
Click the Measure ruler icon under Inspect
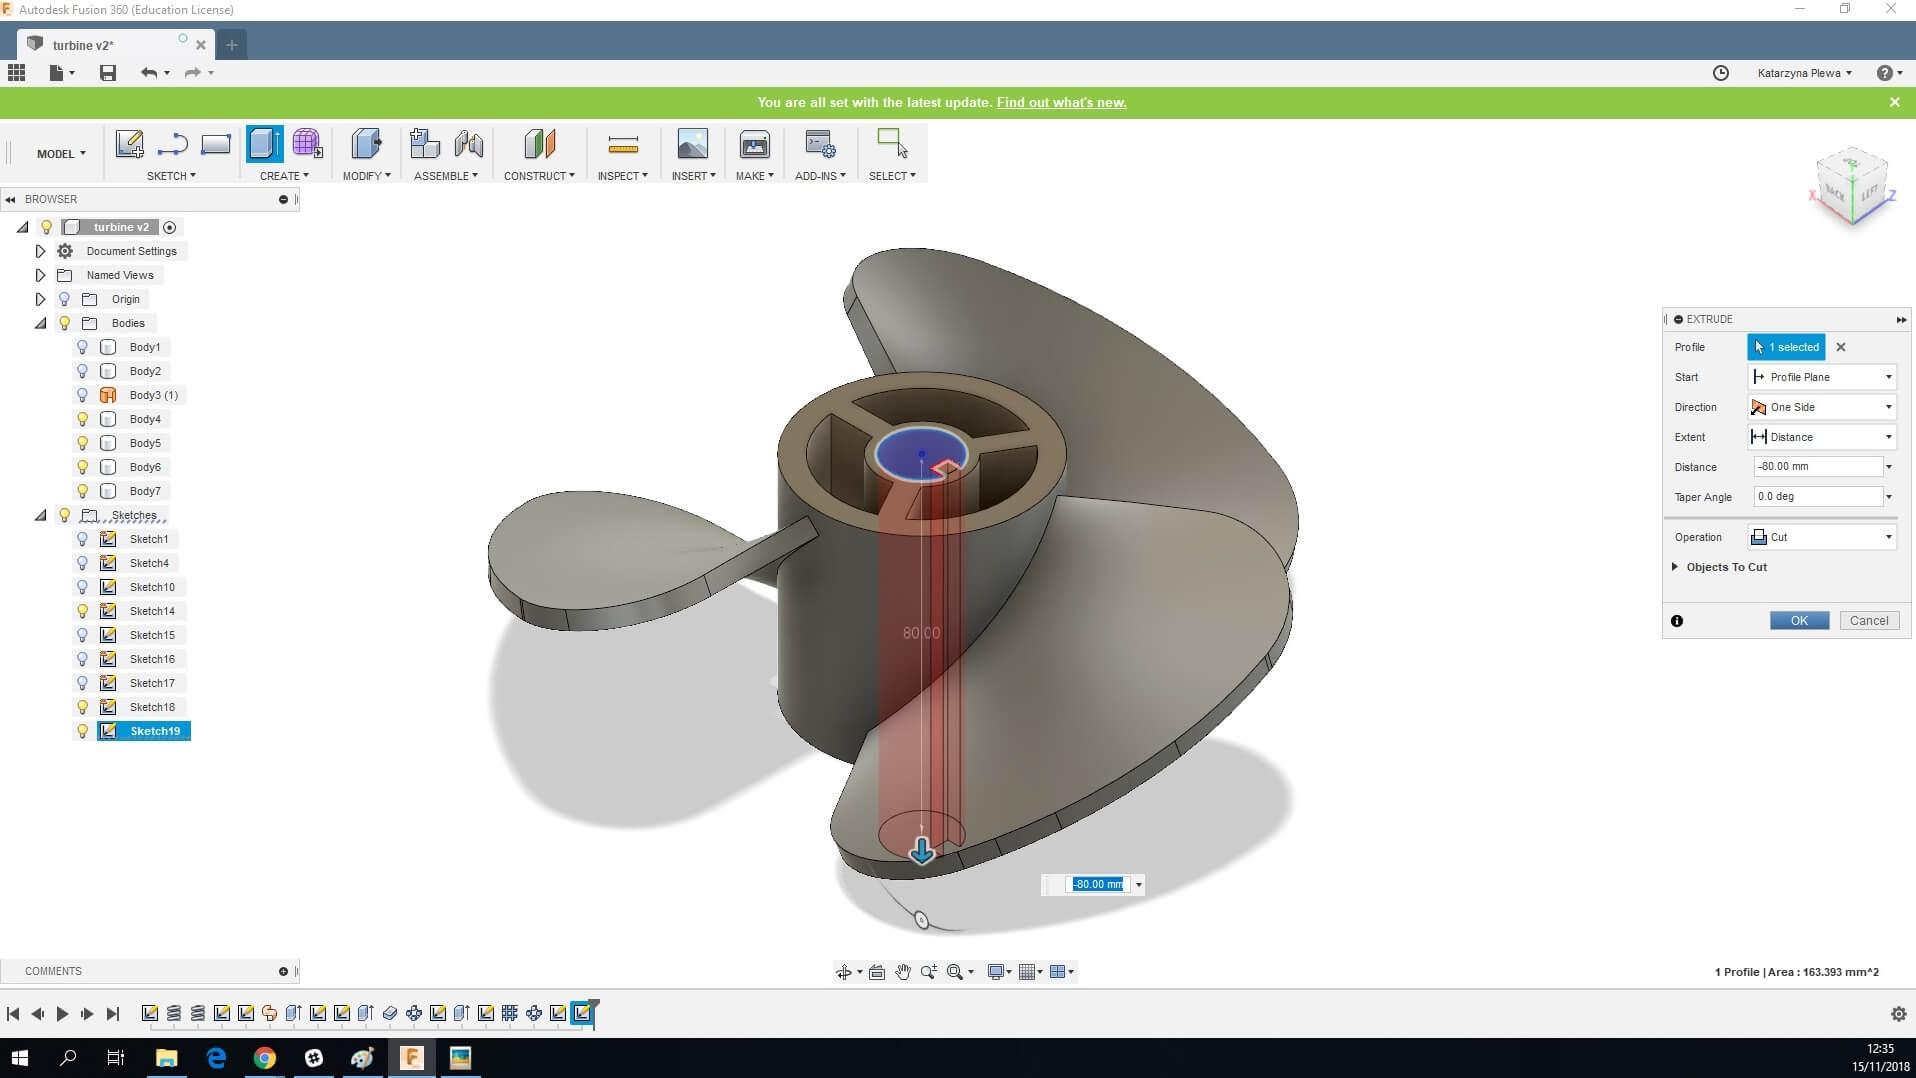click(x=622, y=146)
